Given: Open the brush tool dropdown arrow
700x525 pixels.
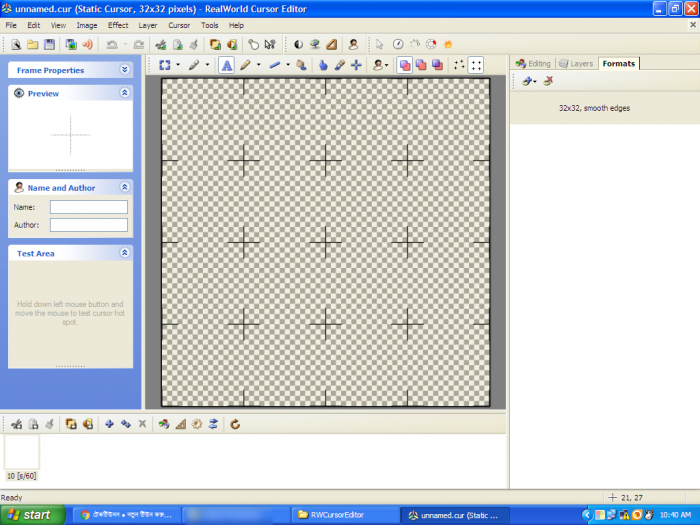Looking at the screenshot, I should [x=207, y=65].
